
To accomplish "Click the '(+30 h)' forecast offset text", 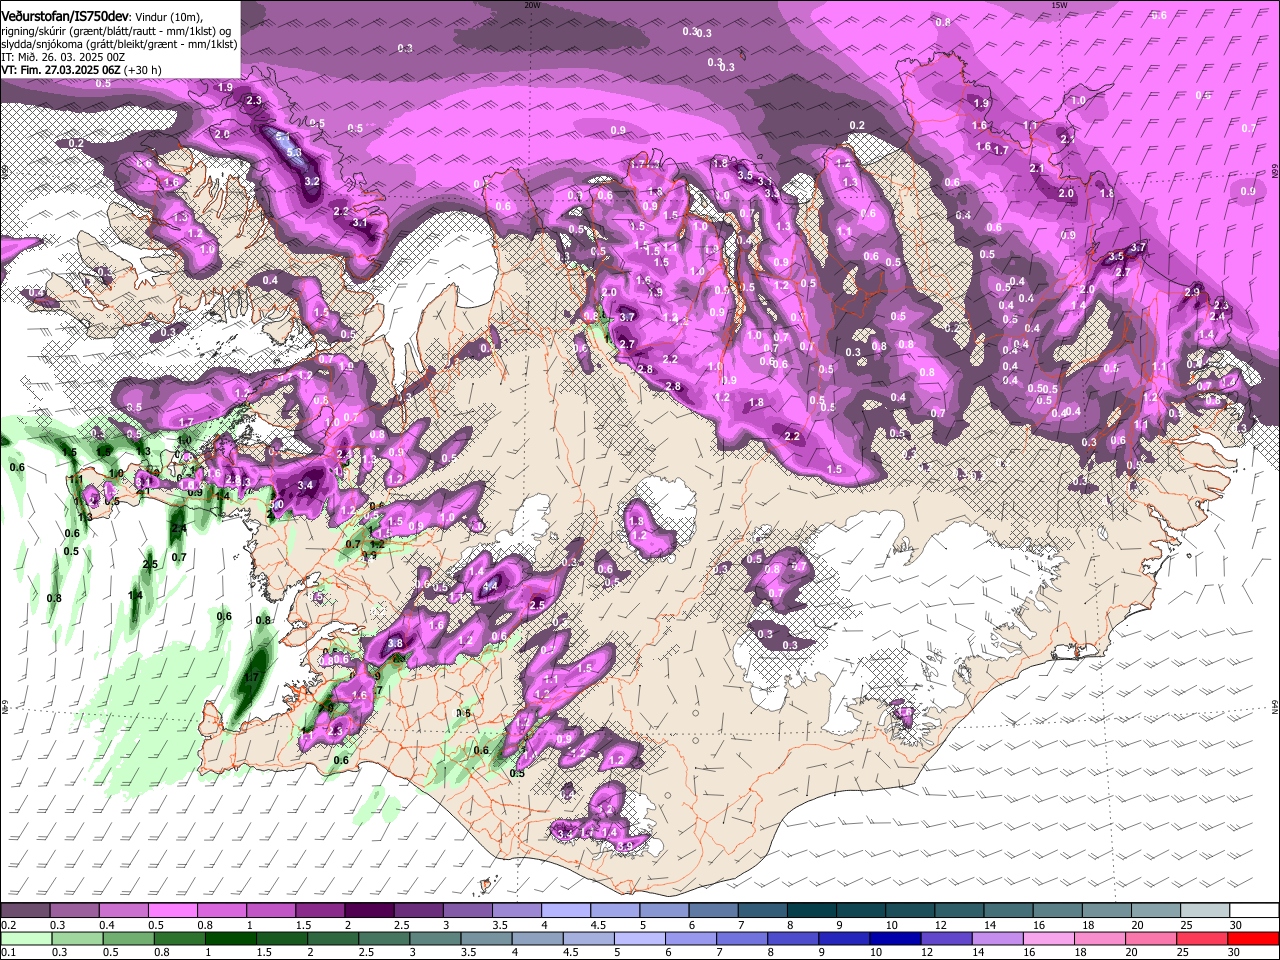I will click(x=143, y=70).
